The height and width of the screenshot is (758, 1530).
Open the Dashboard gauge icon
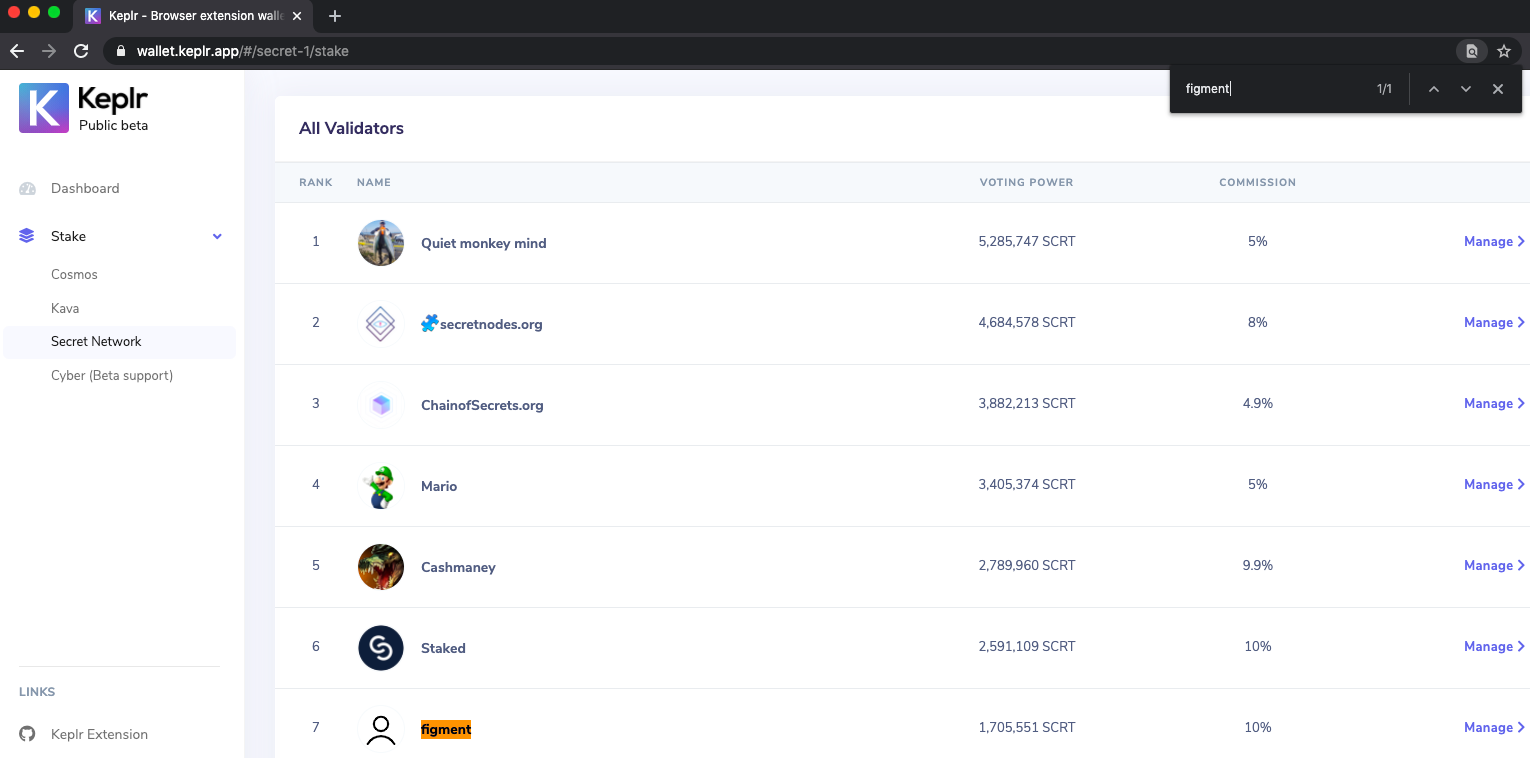point(28,188)
